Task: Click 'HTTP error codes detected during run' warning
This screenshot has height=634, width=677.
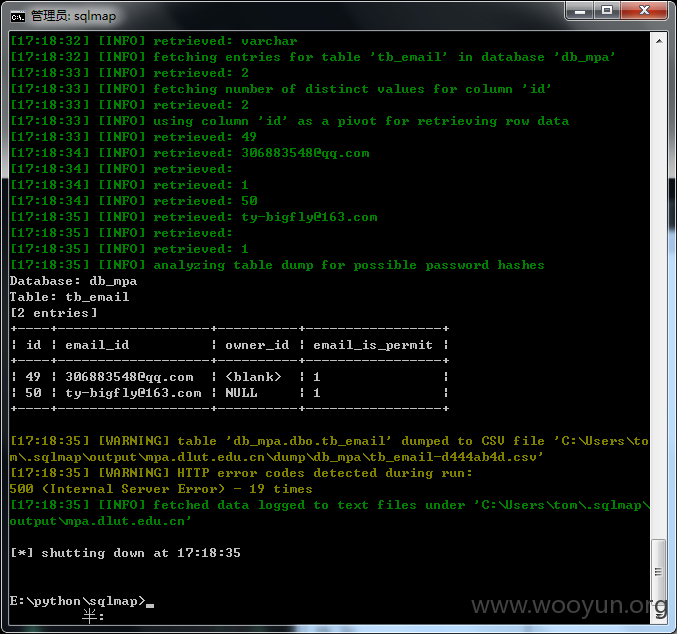Action: 241,473
